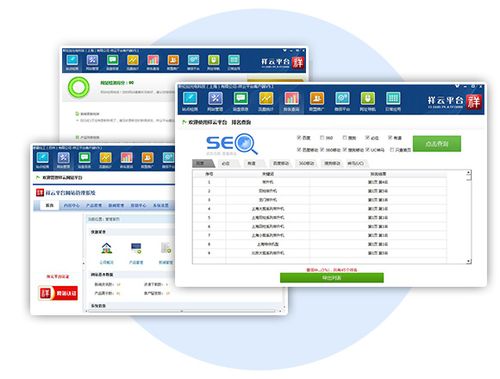Open green chat-bubble icon in the top back window
This screenshot has height=379, width=500.
tap(112, 60)
